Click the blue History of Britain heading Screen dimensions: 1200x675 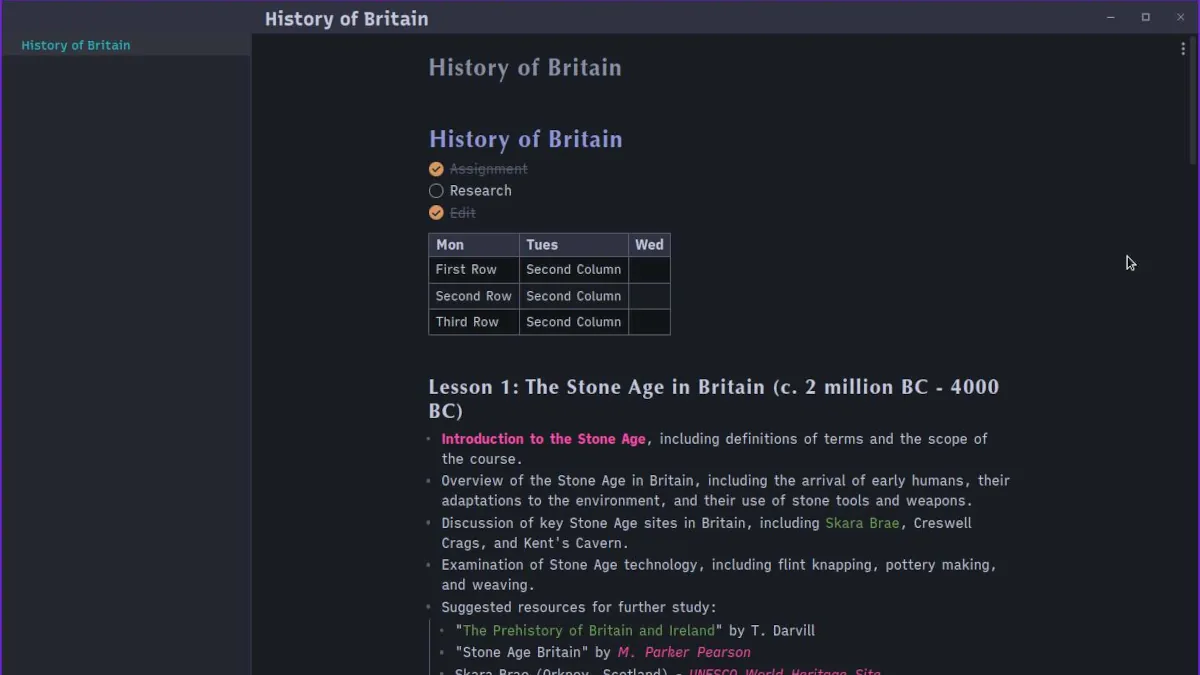click(526, 139)
